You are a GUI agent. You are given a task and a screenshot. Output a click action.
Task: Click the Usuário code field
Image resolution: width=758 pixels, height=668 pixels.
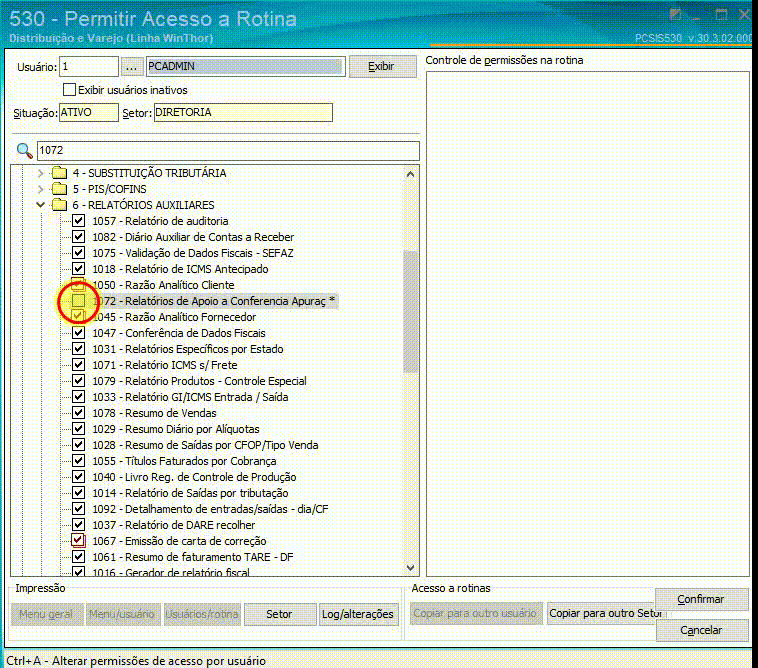(89, 67)
